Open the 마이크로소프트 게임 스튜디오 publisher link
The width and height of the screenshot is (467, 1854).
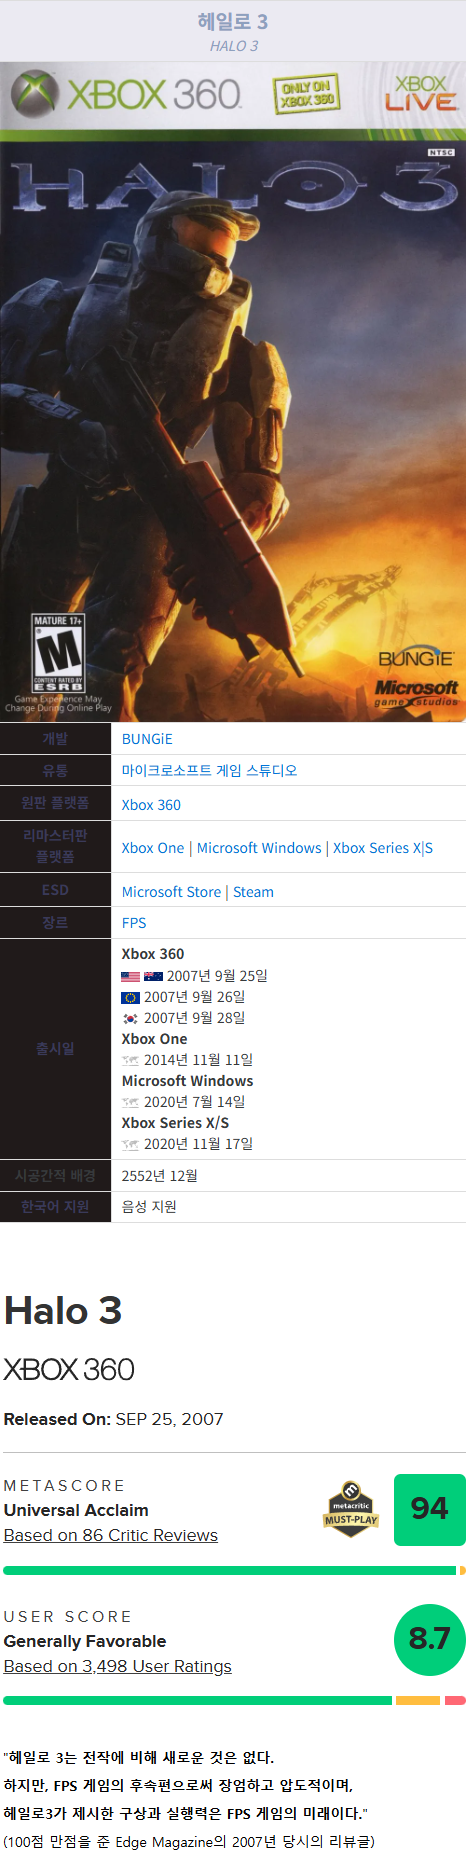point(209,770)
